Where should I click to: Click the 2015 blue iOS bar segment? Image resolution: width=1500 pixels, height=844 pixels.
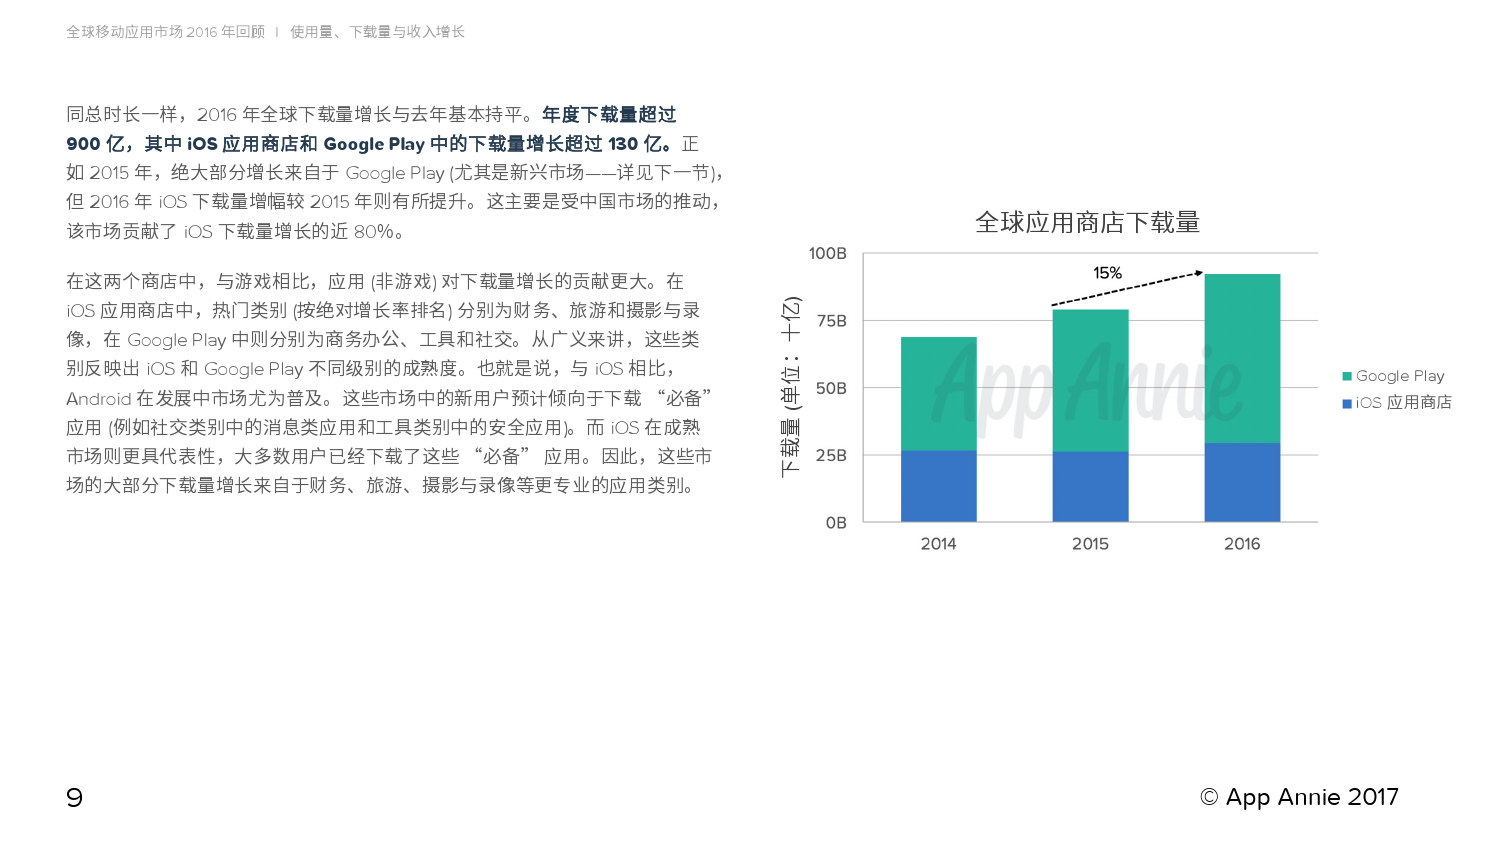[x=1091, y=487]
